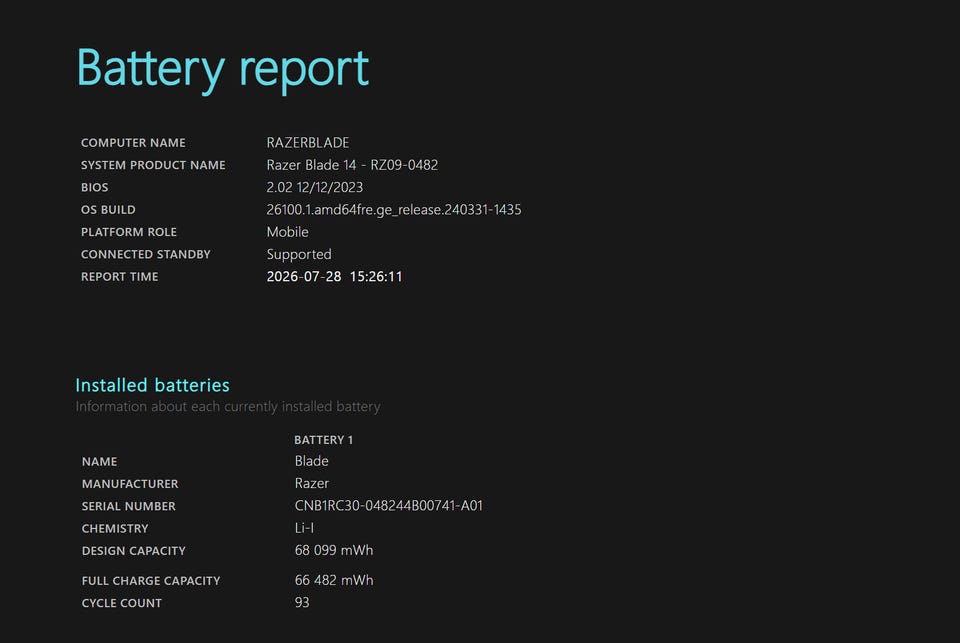Click the installed battery information subtitle
Viewport: 960px width, 643px height.
click(x=228, y=407)
